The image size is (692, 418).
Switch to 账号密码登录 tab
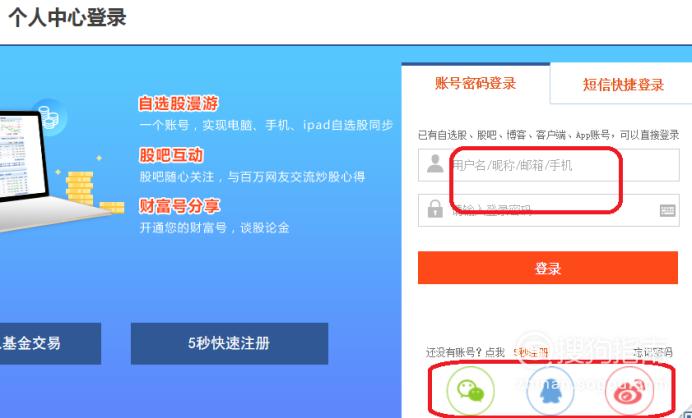pos(475,83)
